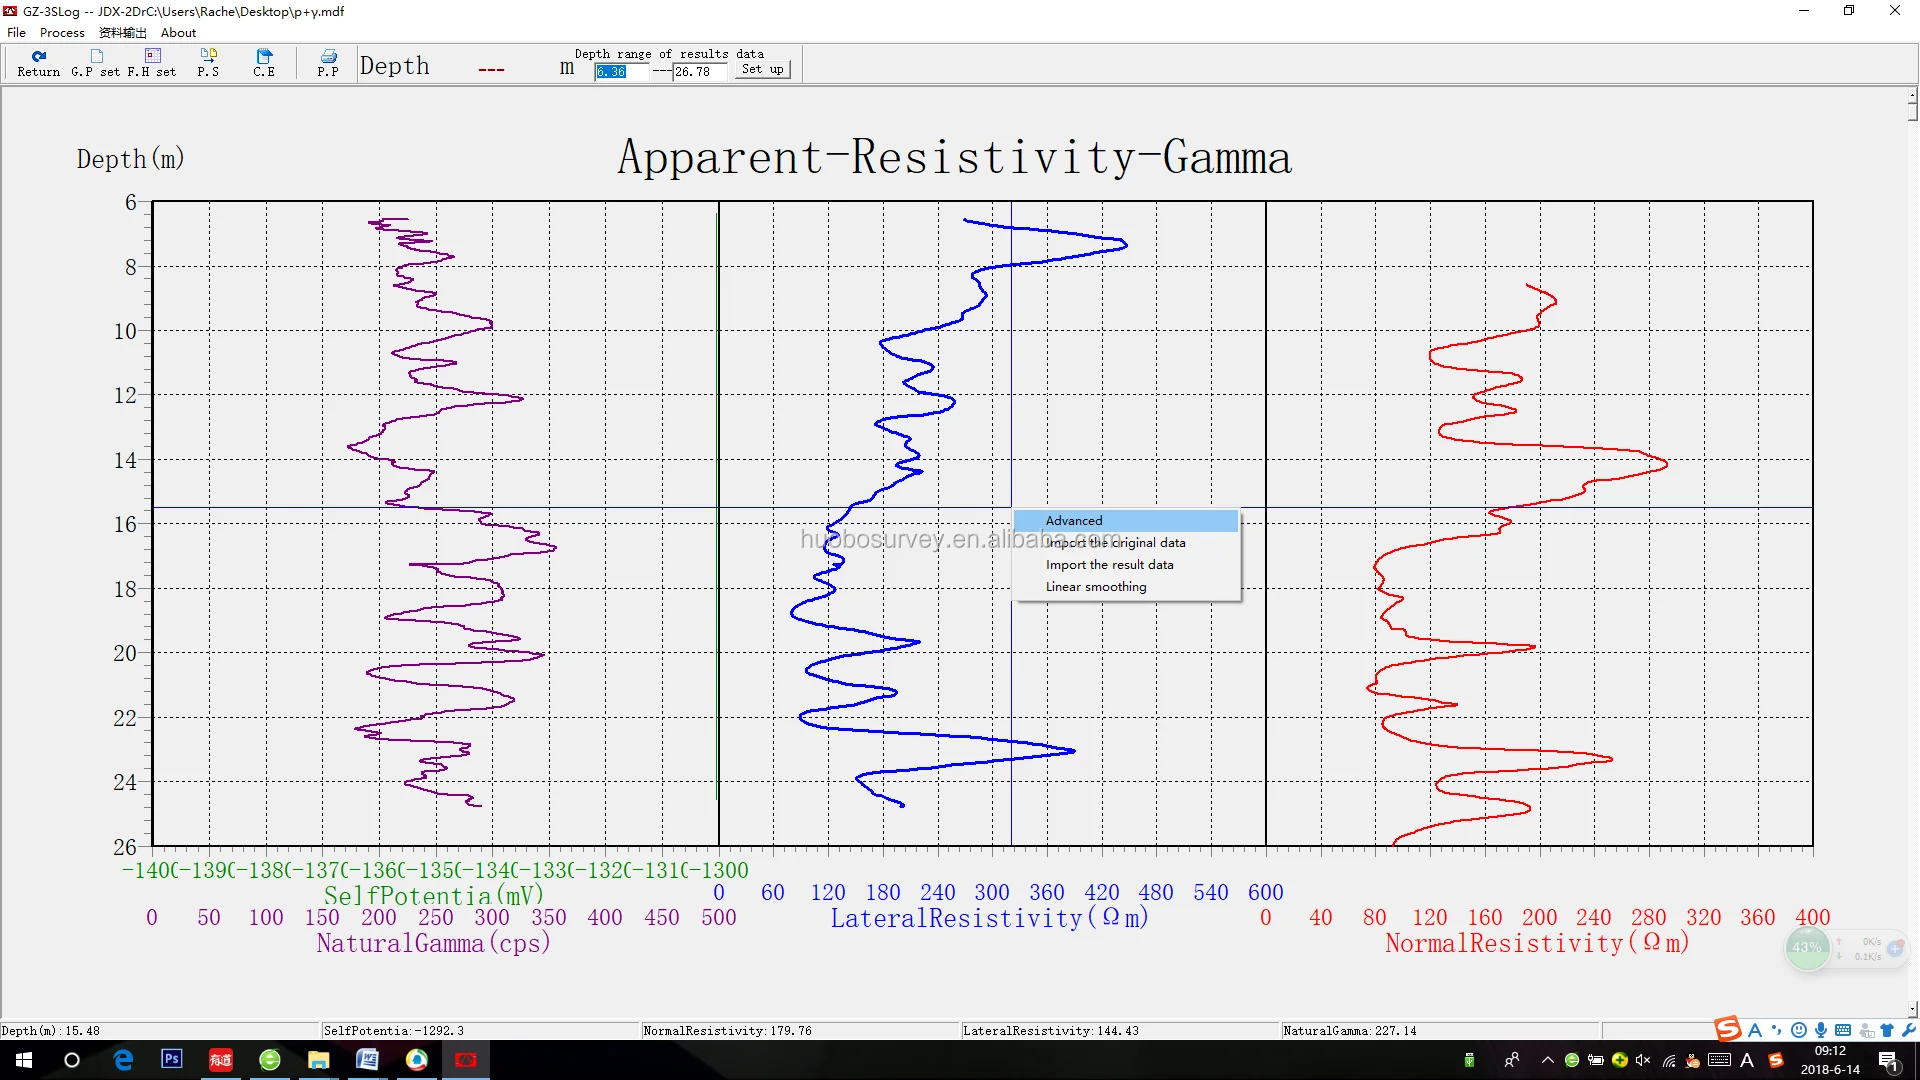Choose Linear smoothing in context menu
Viewport: 1920px width, 1080px height.
point(1096,587)
